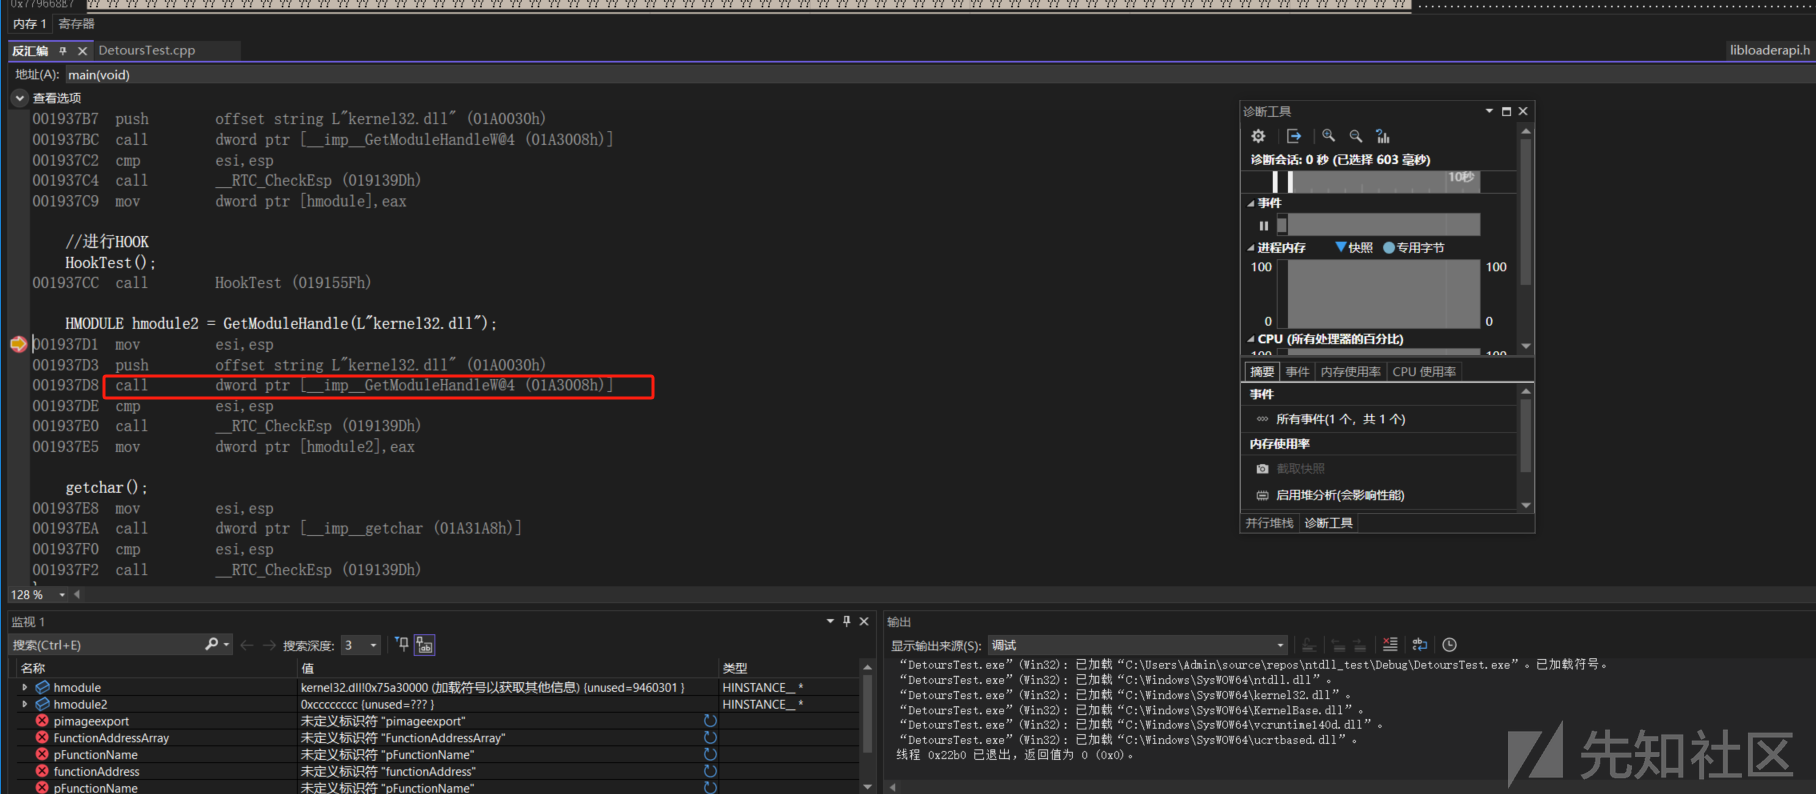
Task: Click the breakpoint arrow at 001937D1
Action: tap(18, 344)
